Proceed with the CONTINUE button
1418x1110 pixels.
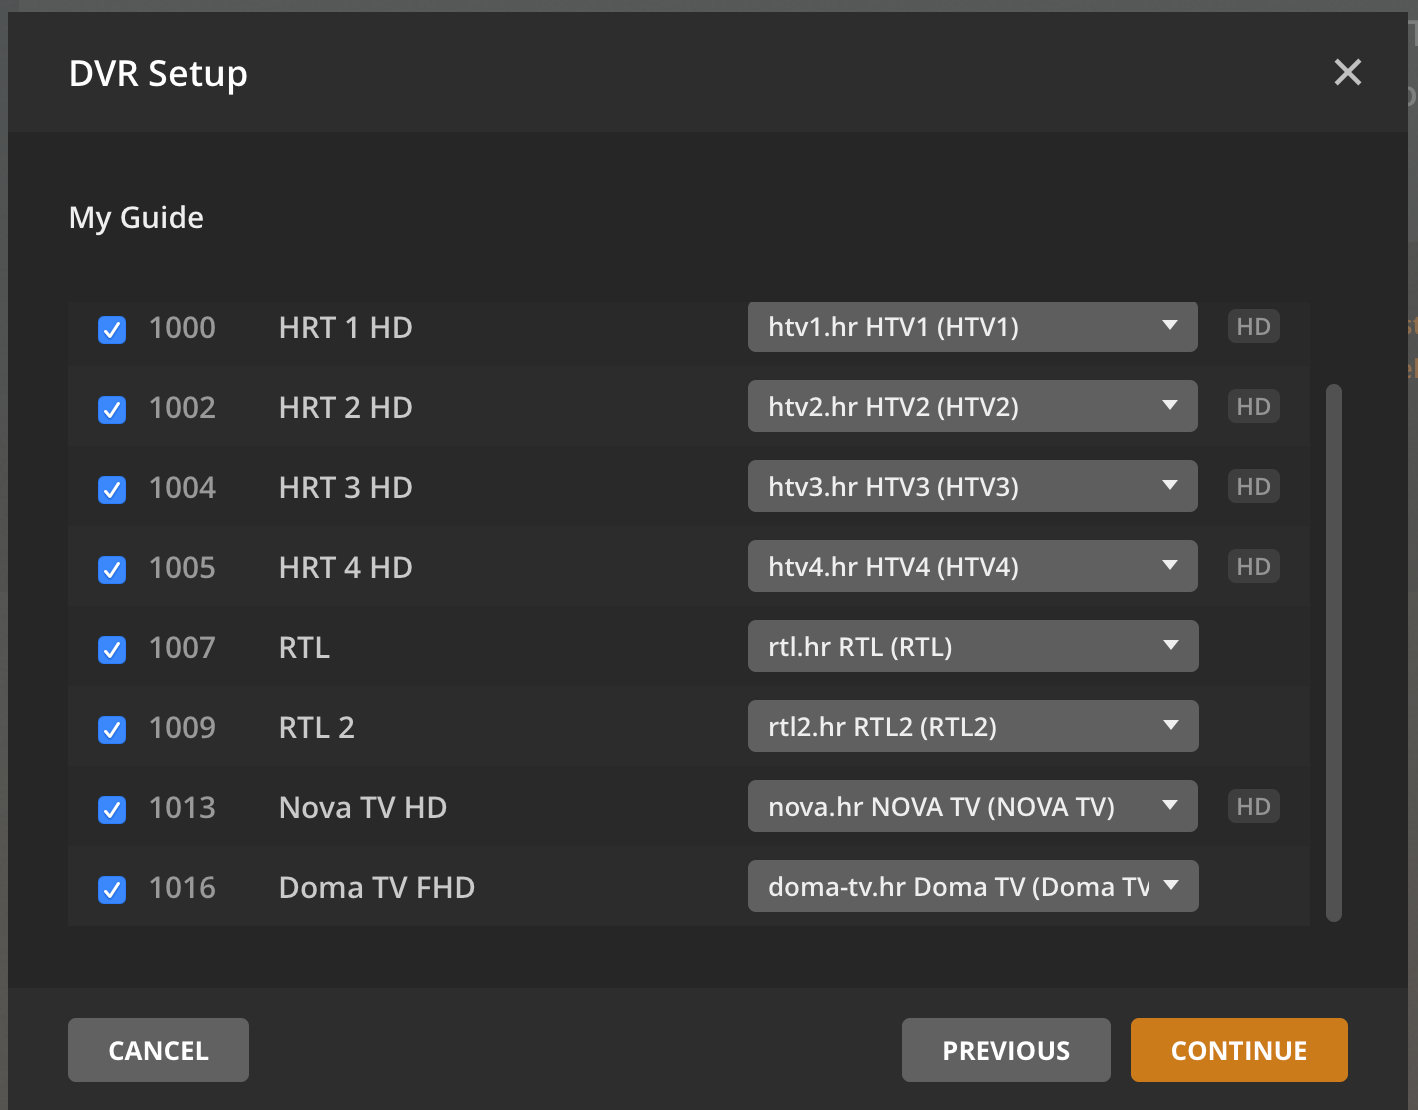pyautogui.click(x=1239, y=1050)
